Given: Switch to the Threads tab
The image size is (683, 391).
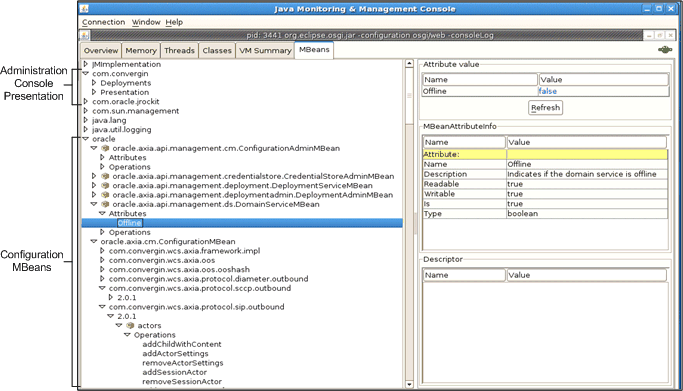Looking at the screenshot, I should 179,51.
